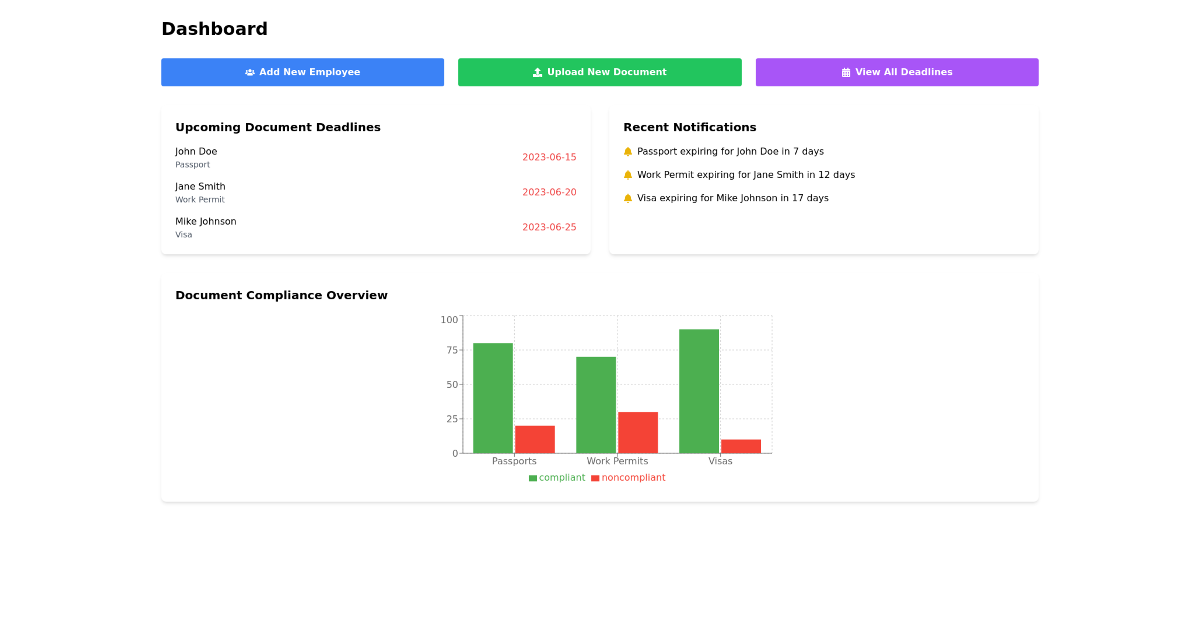Screen dimensions: 1200x630
Task: Click the bell icon beside Jane Smith's work permit alert
Action: [627, 174]
